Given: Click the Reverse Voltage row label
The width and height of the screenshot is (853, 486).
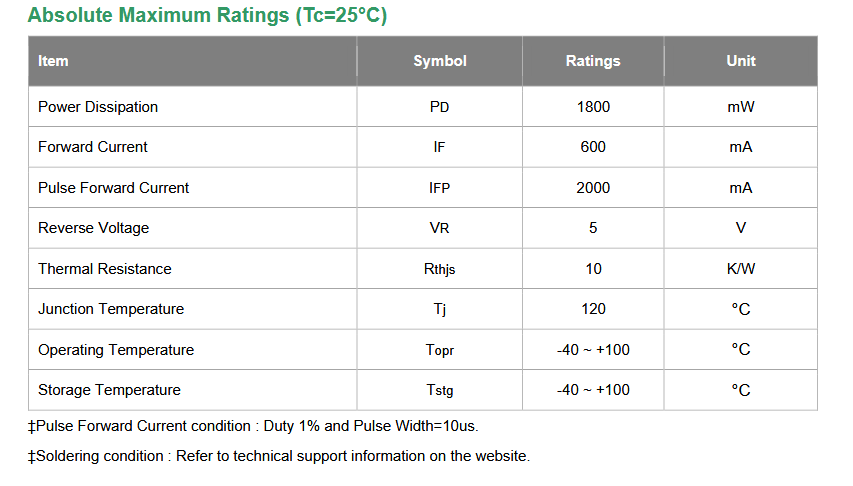Looking at the screenshot, I should point(94,228).
